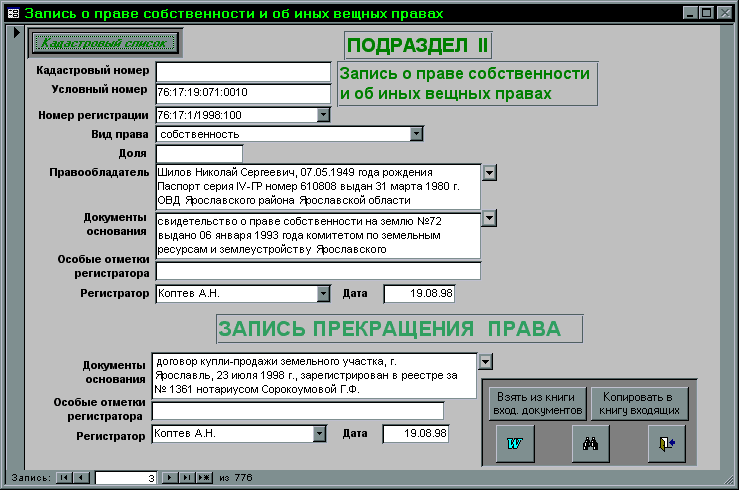Go to next record navigation button
Viewport: 739px width, 490px height.
click(169, 477)
